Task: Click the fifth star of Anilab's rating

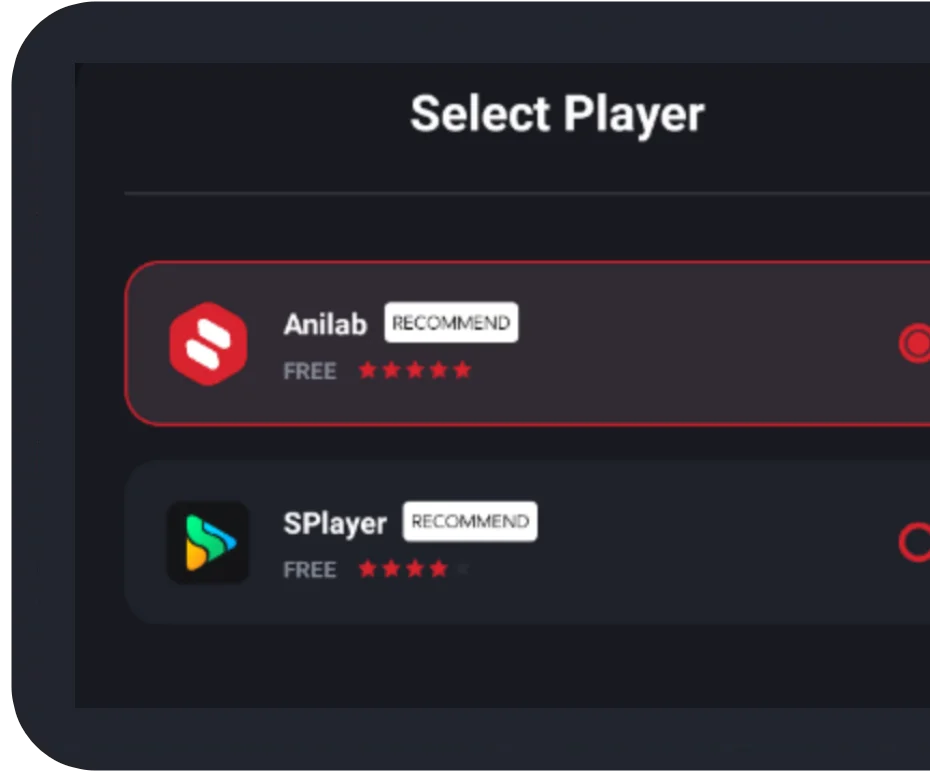Action: (462, 370)
